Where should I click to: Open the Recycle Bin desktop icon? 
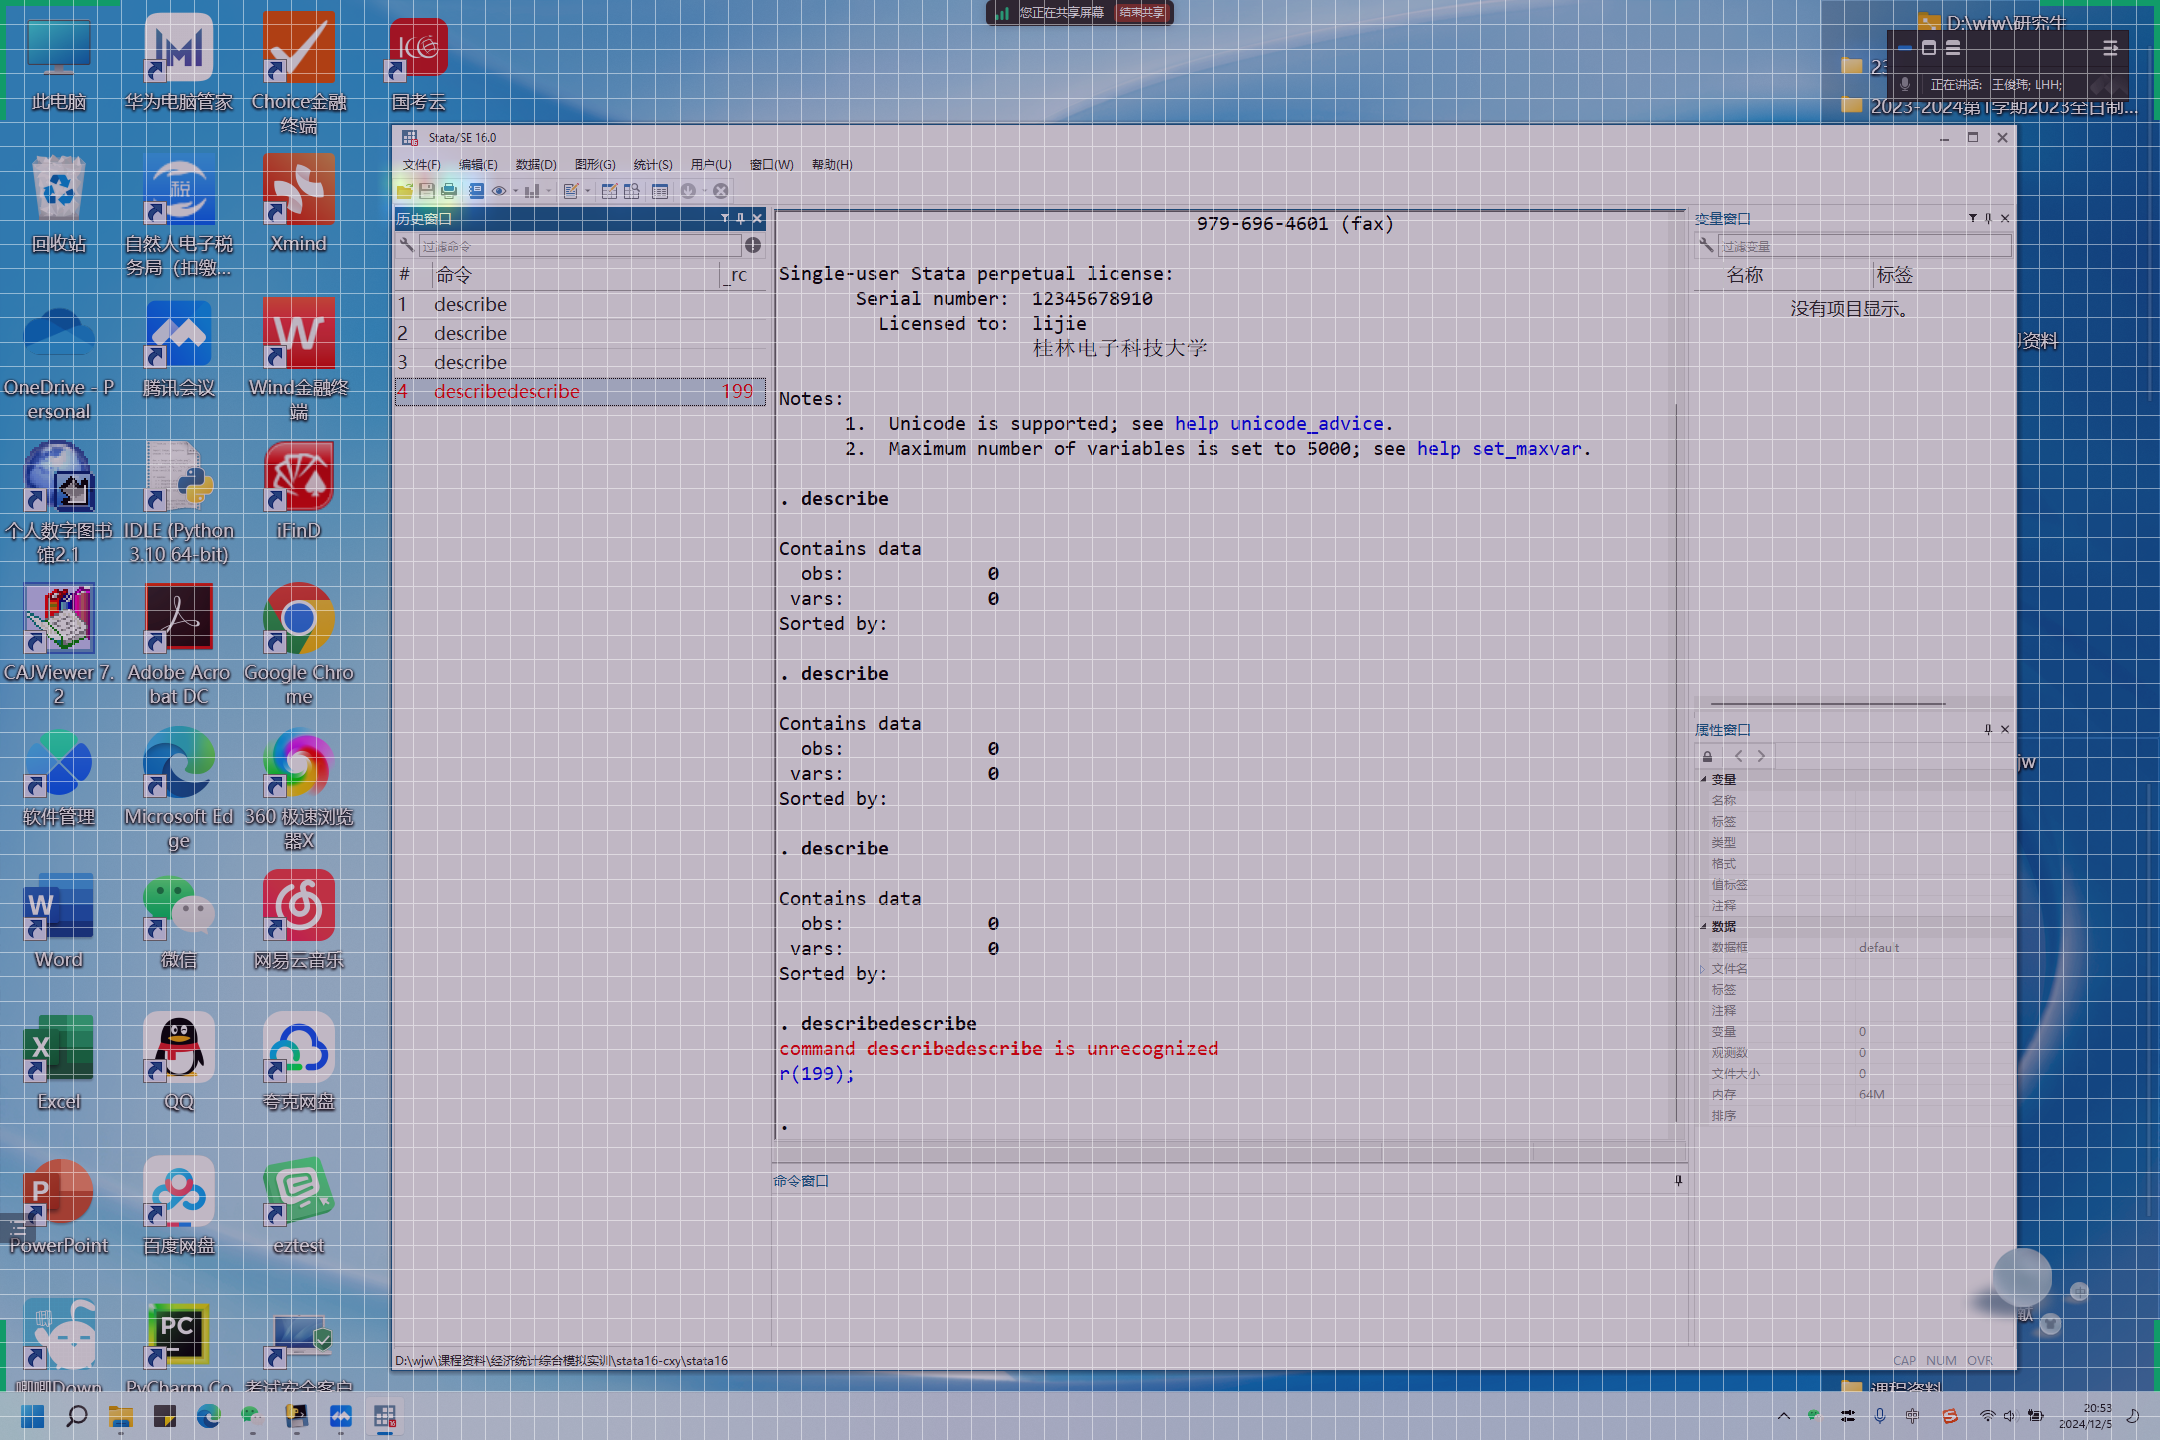59,203
